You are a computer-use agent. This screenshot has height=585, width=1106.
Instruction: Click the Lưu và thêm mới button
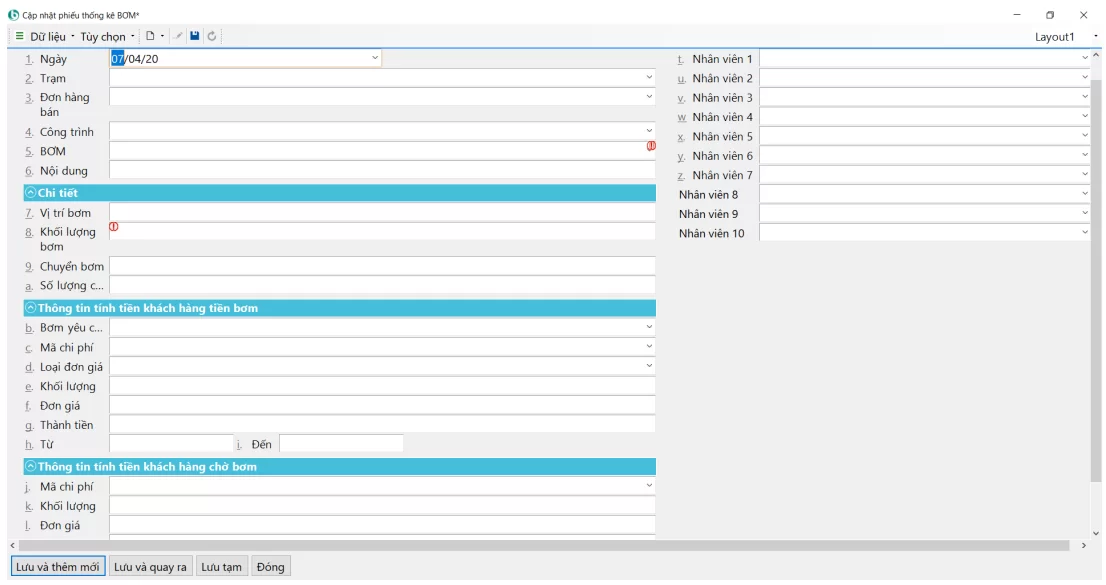58,567
